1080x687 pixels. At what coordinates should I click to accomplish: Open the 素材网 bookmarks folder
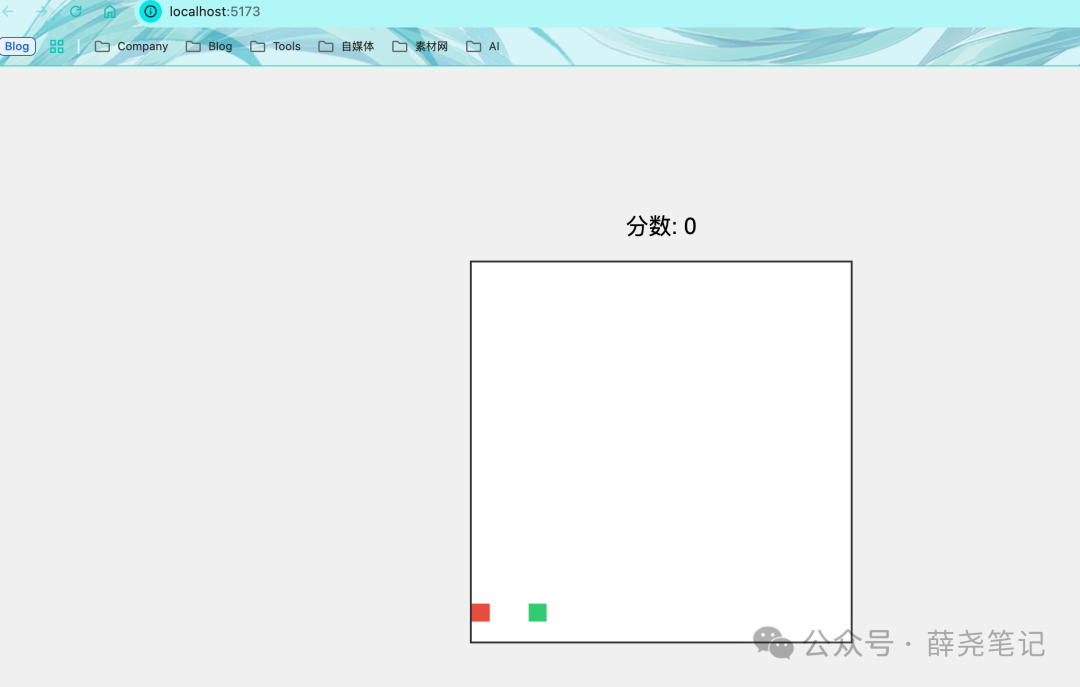coord(419,46)
